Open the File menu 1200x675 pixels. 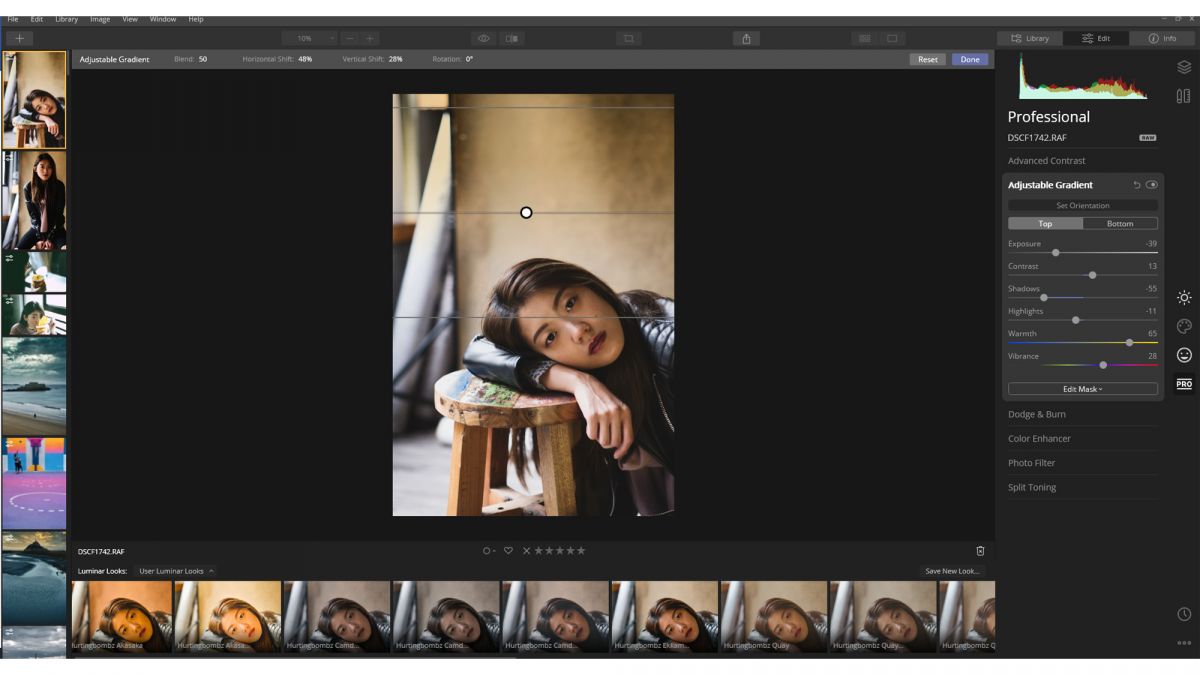point(13,19)
